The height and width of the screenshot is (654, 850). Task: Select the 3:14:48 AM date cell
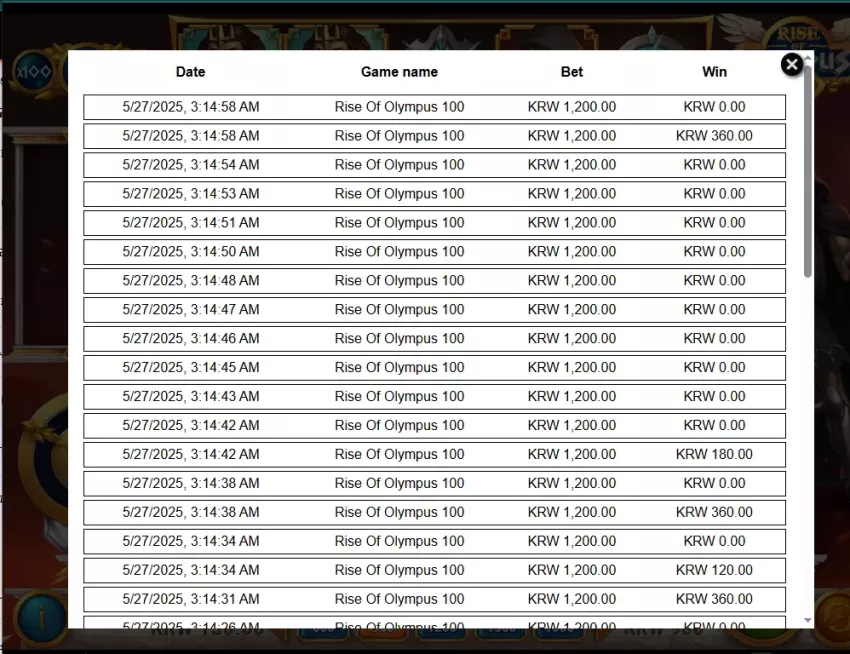coord(191,280)
